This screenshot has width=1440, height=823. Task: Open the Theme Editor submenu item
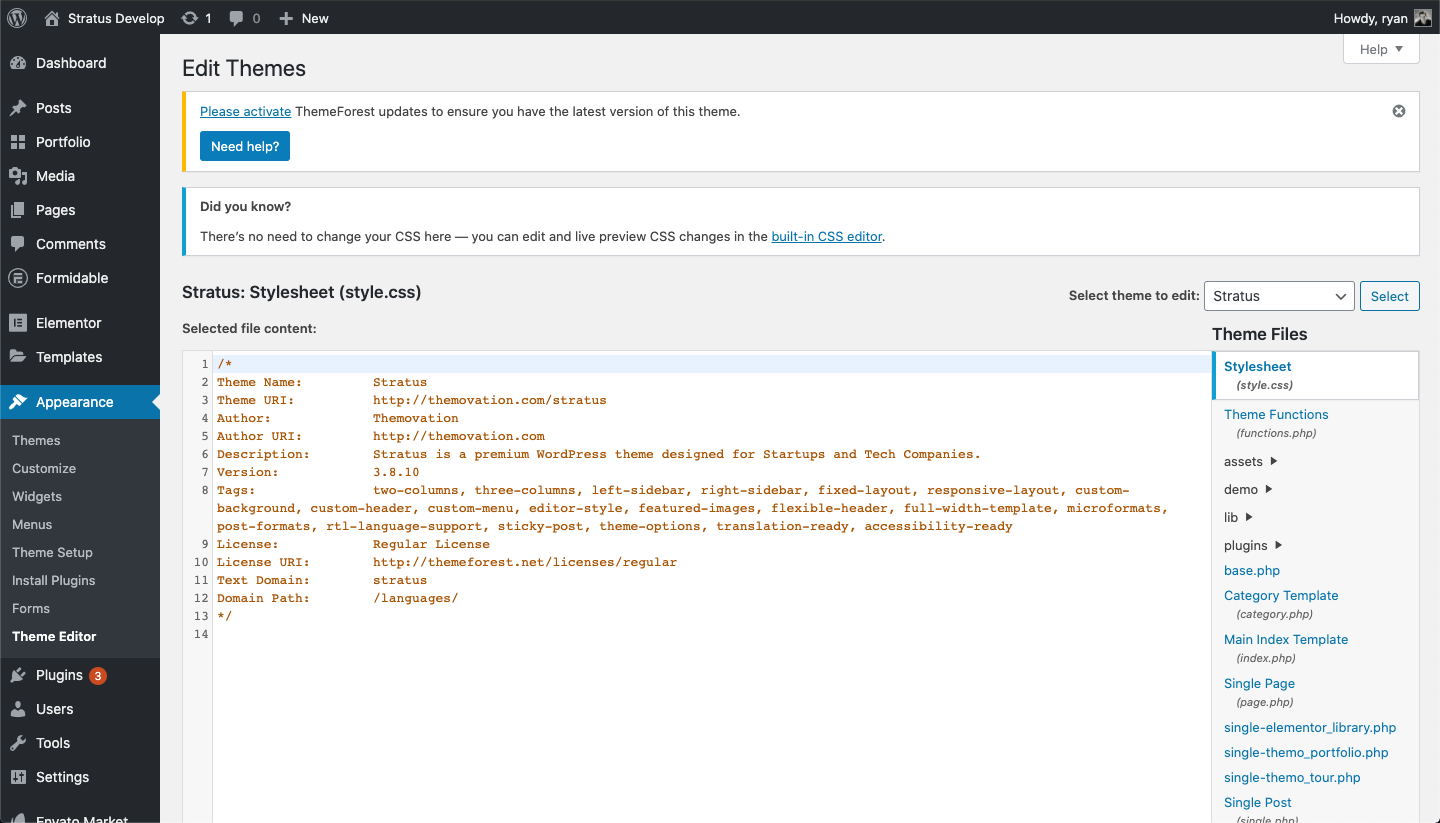point(54,636)
